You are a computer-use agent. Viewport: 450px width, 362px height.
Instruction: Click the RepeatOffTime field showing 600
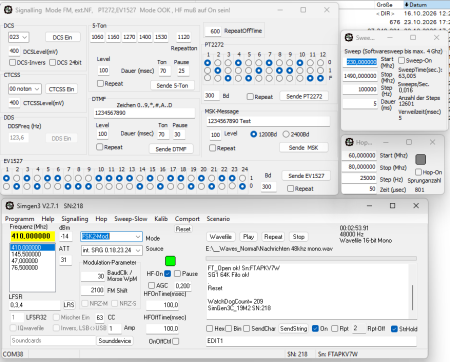(213, 31)
